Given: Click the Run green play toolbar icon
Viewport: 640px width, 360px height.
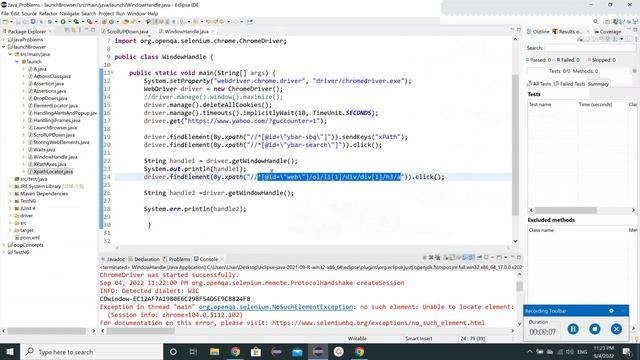Looking at the screenshot, I should (63, 22).
